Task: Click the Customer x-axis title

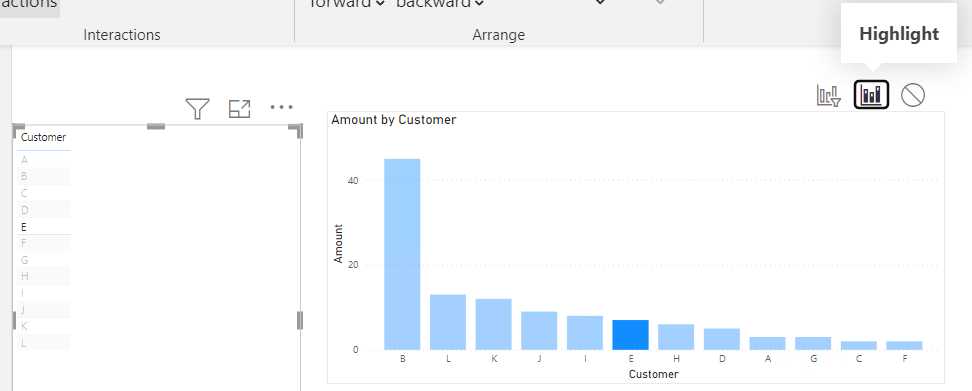Action: pos(653,374)
